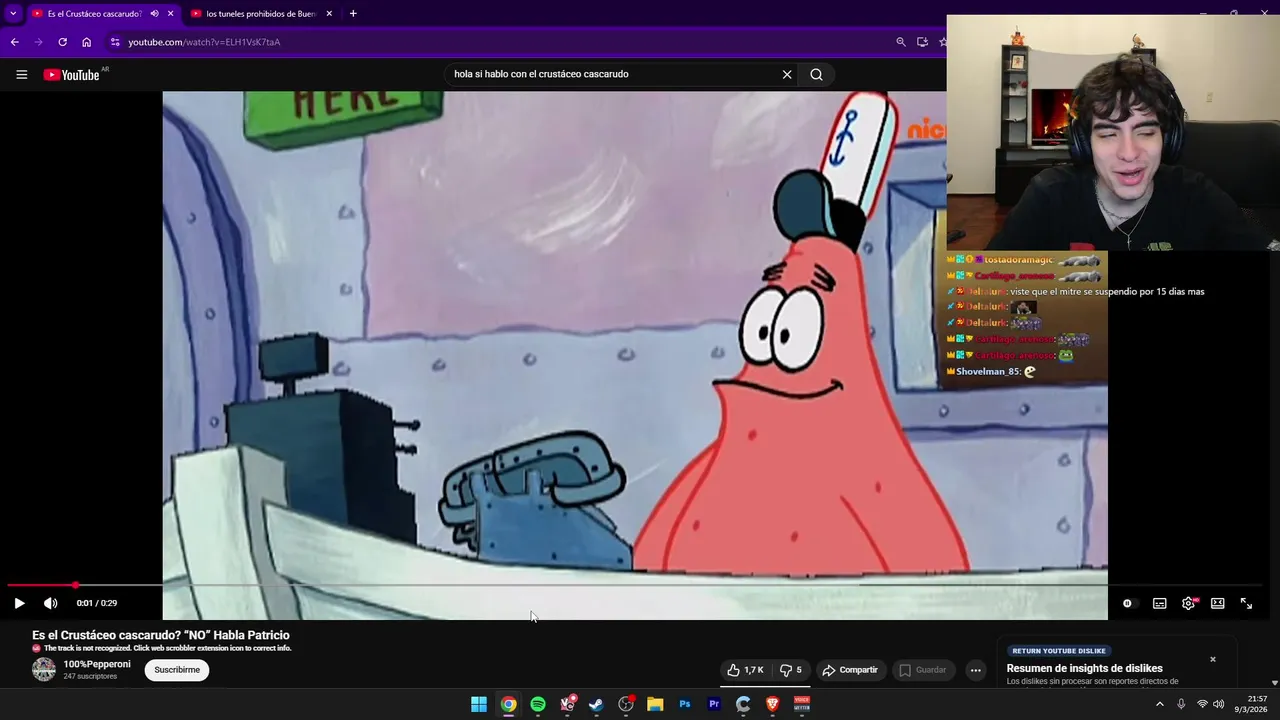Open the 100%Pepperoni channel name link
This screenshot has height=720, width=1280.
pyautogui.click(x=97, y=664)
